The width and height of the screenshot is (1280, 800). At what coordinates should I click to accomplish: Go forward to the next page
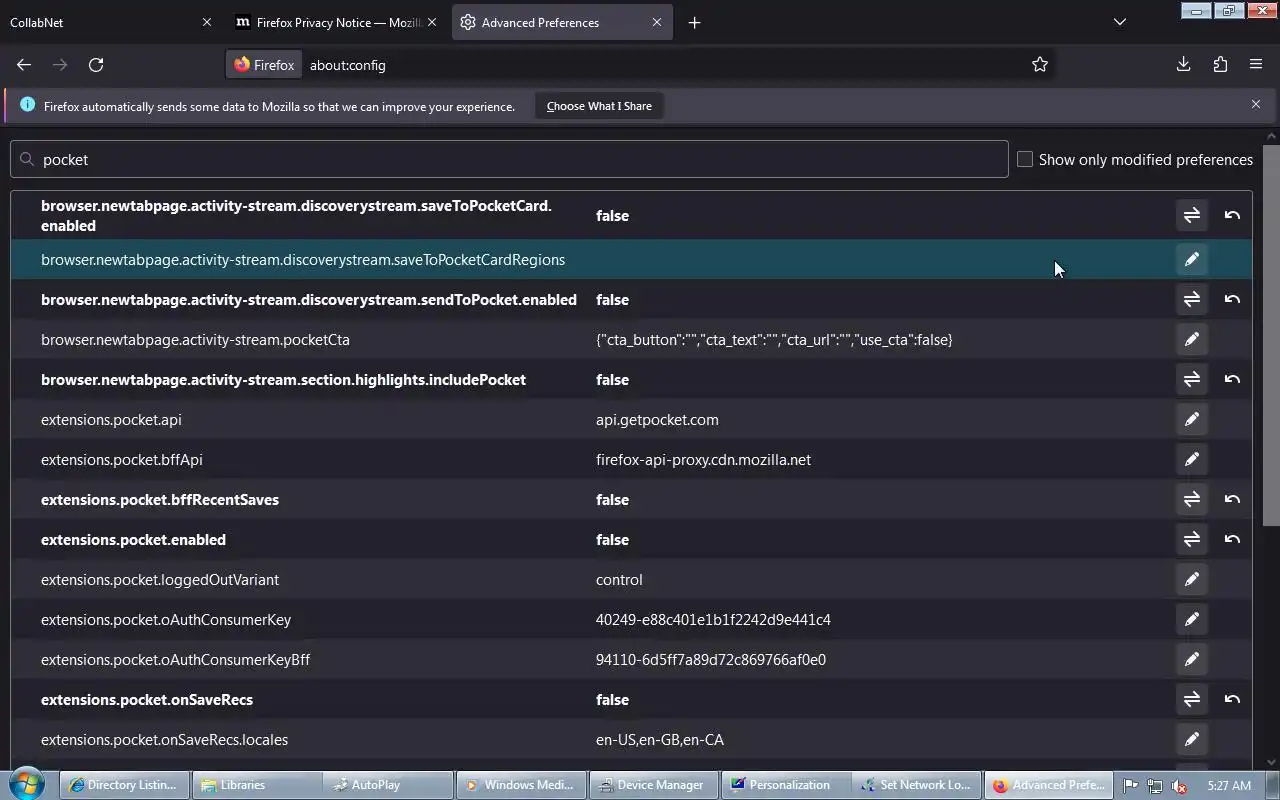(60, 65)
